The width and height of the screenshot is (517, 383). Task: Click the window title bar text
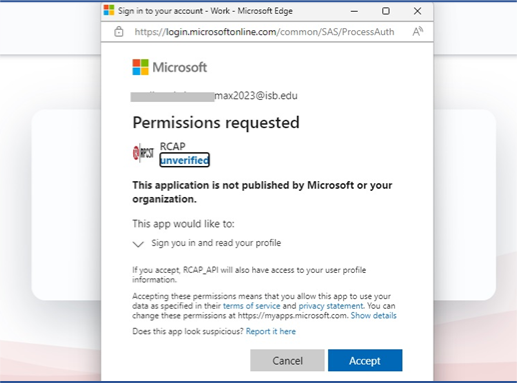tap(205, 11)
